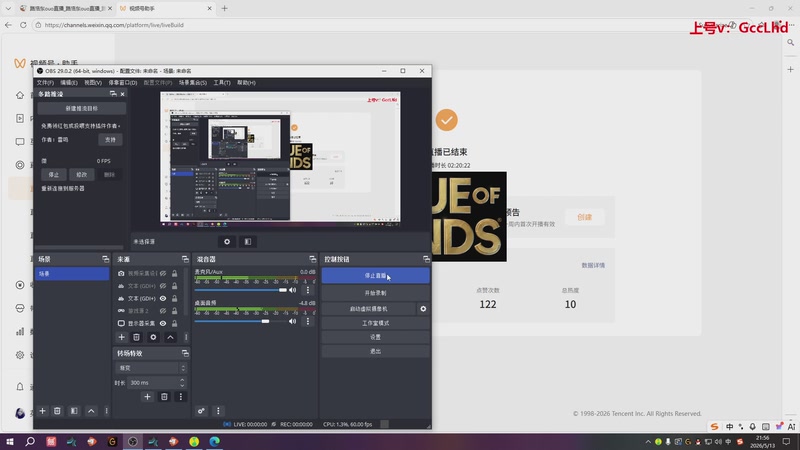Viewport: 800px width, 450px height.
Task: Add a scene transition with plus icon
Action: 147,396
